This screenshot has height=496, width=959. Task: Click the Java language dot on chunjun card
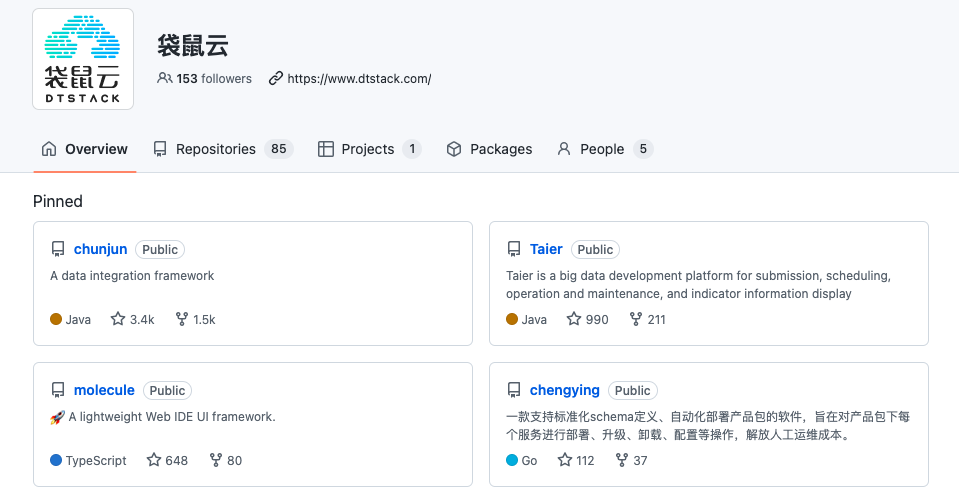point(56,319)
